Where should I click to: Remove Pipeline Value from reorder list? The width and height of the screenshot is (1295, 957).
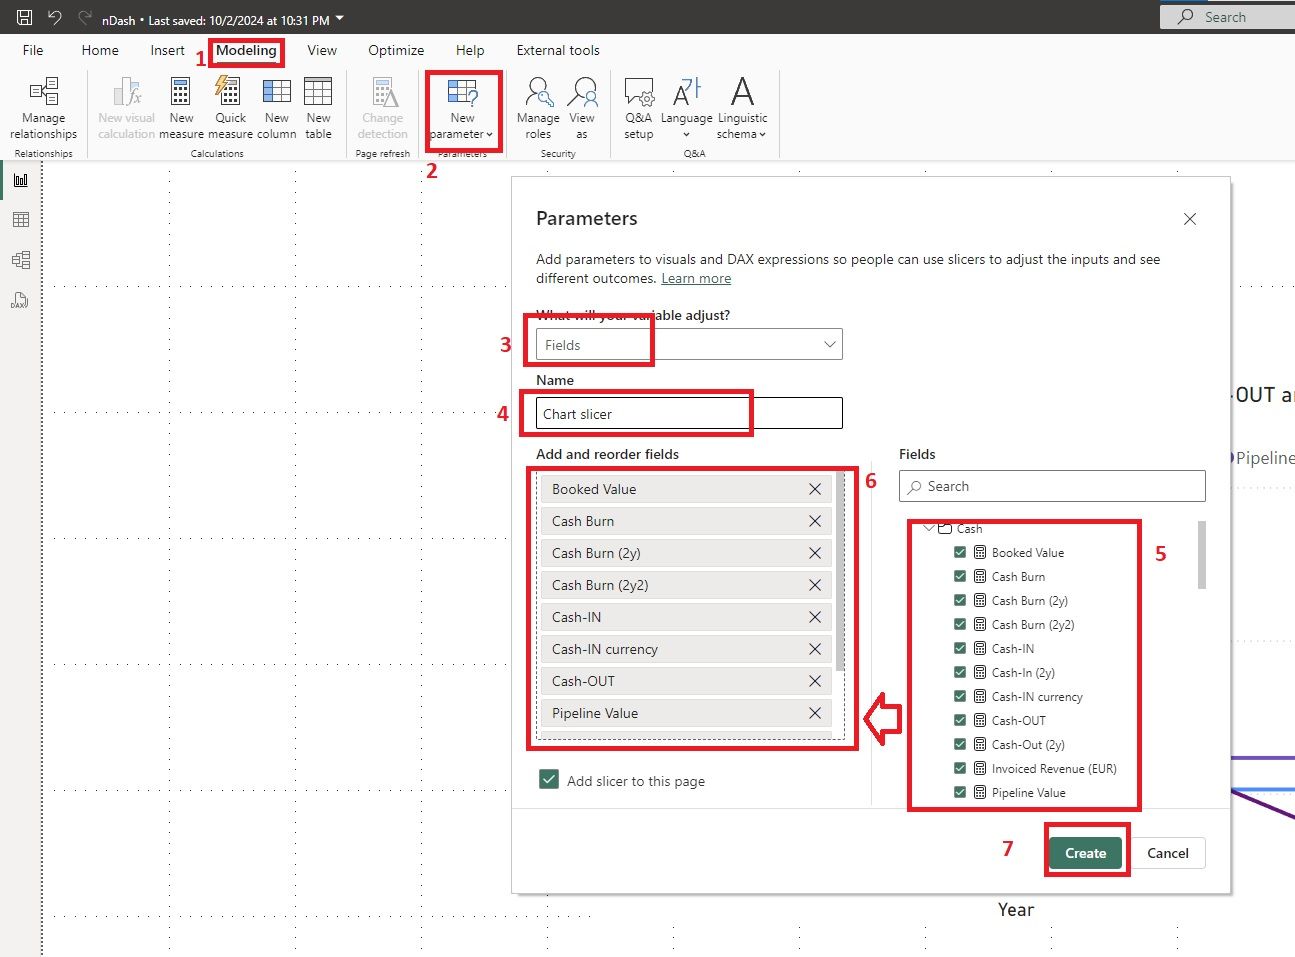click(815, 713)
